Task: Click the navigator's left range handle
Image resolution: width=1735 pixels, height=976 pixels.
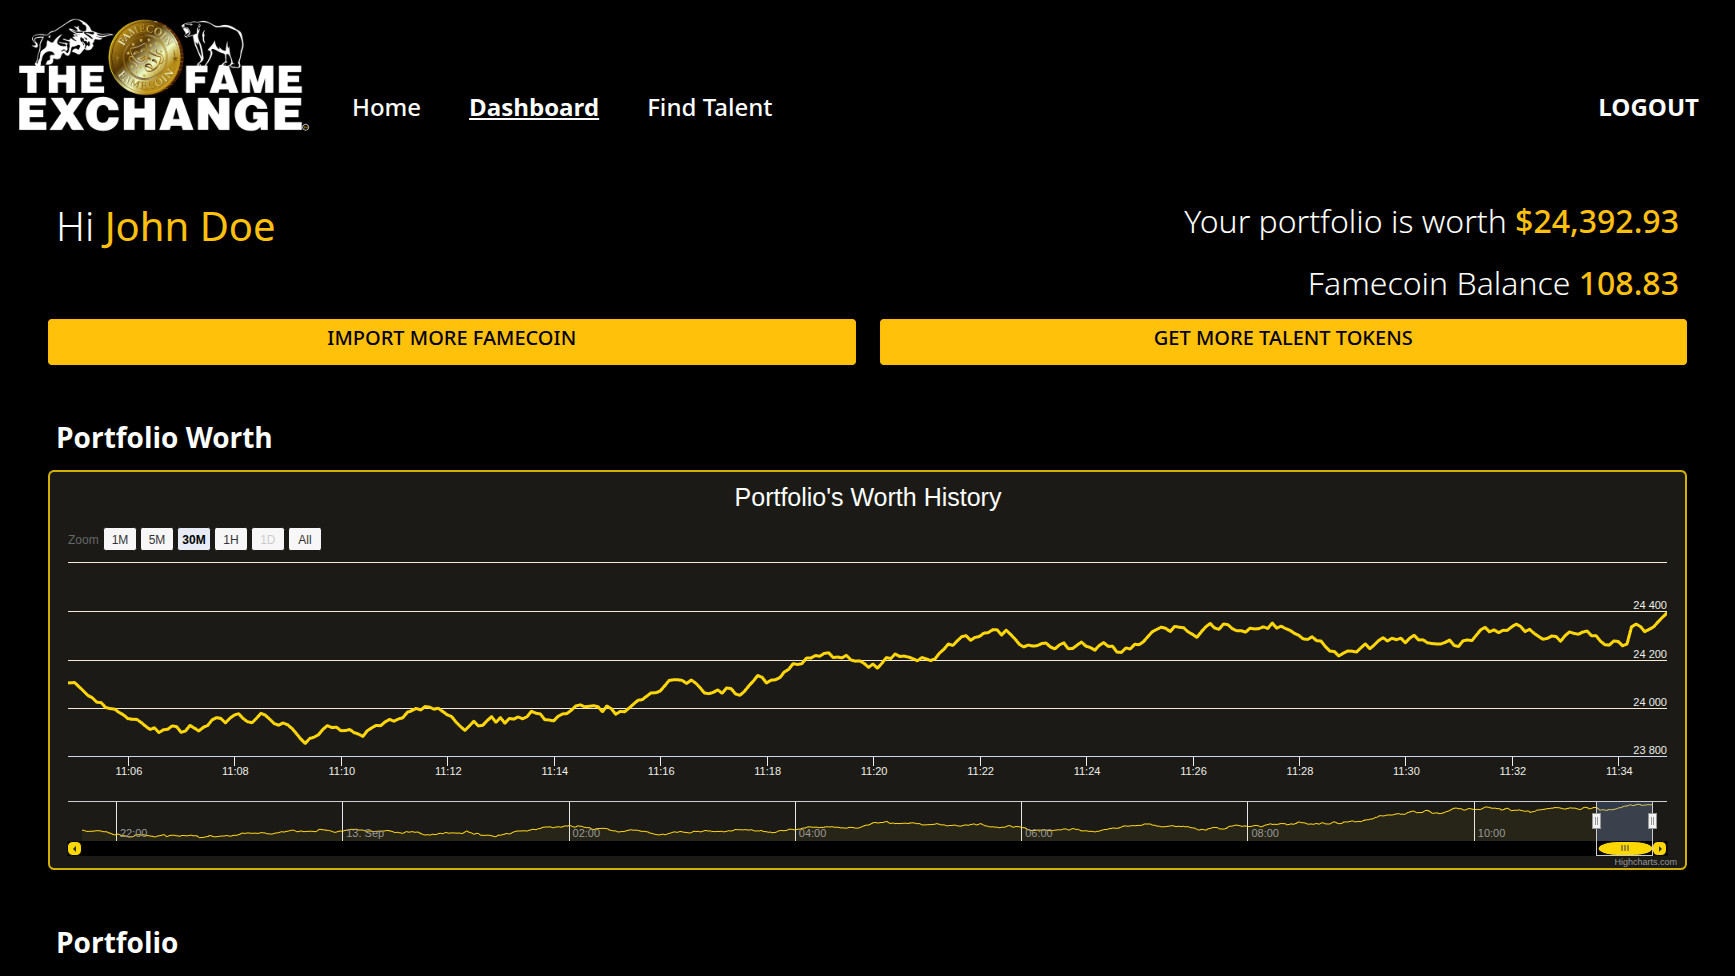Action: (1596, 821)
